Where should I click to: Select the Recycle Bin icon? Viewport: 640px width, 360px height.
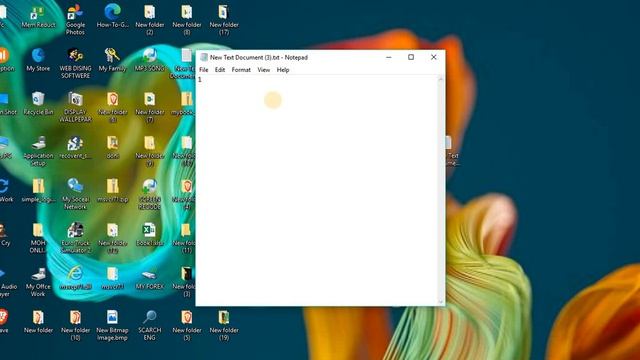(x=38, y=103)
